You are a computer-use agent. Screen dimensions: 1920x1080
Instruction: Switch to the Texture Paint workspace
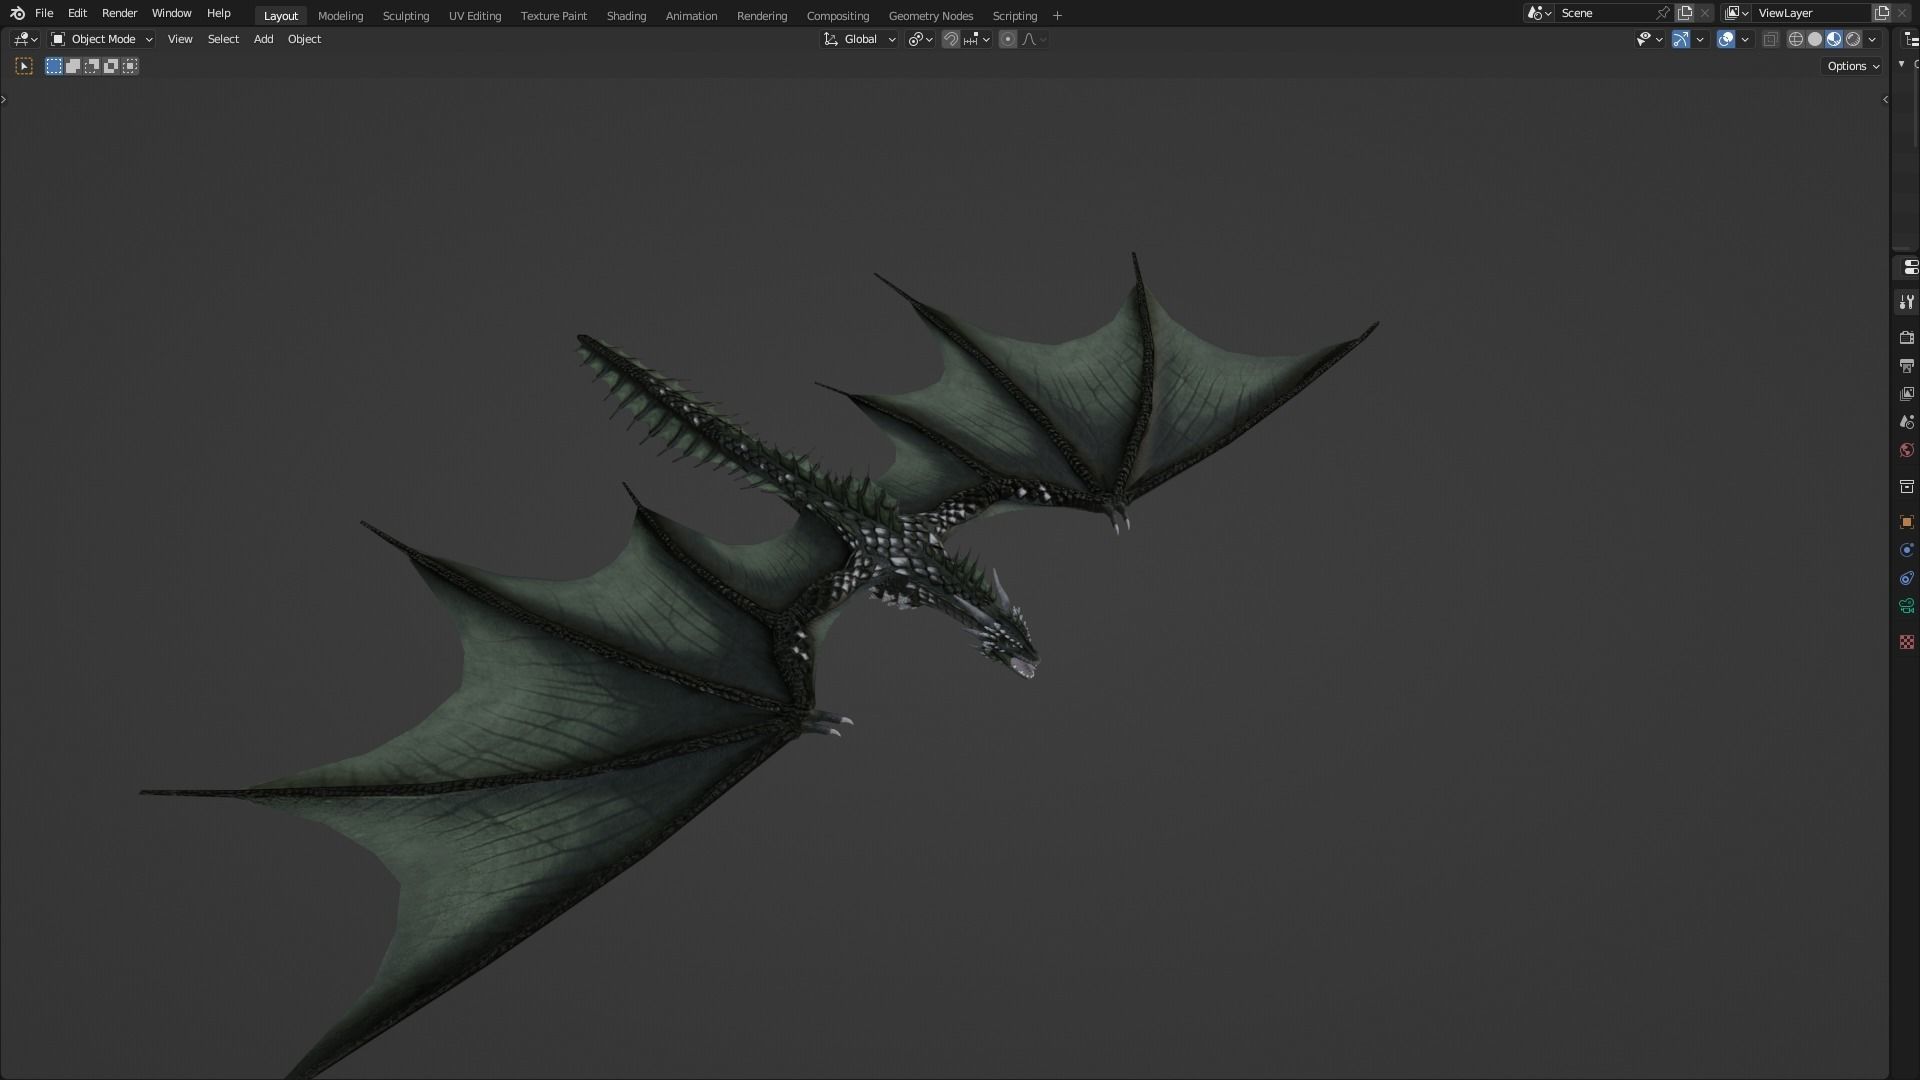click(553, 16)
